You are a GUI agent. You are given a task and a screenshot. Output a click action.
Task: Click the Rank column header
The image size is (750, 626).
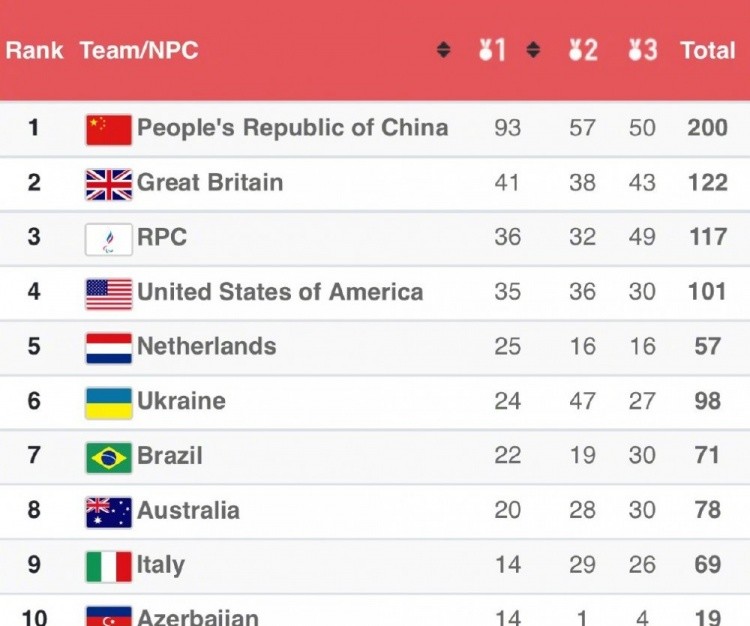[34, 50]
